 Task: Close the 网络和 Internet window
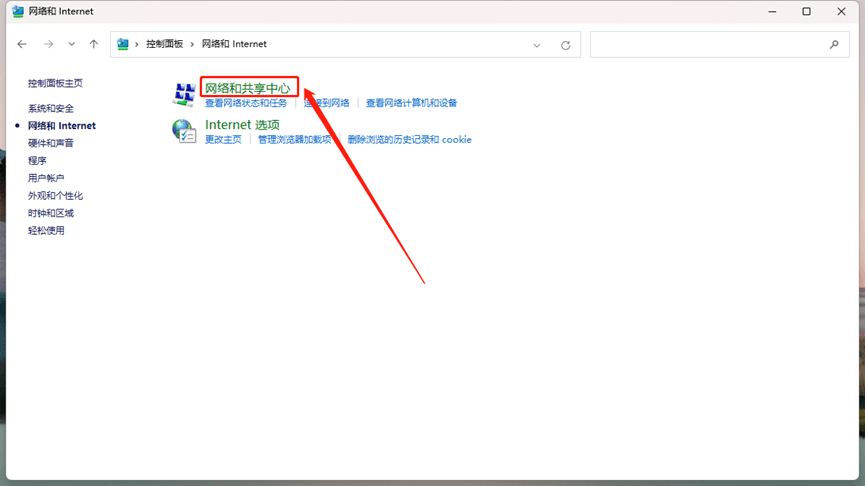841,12
